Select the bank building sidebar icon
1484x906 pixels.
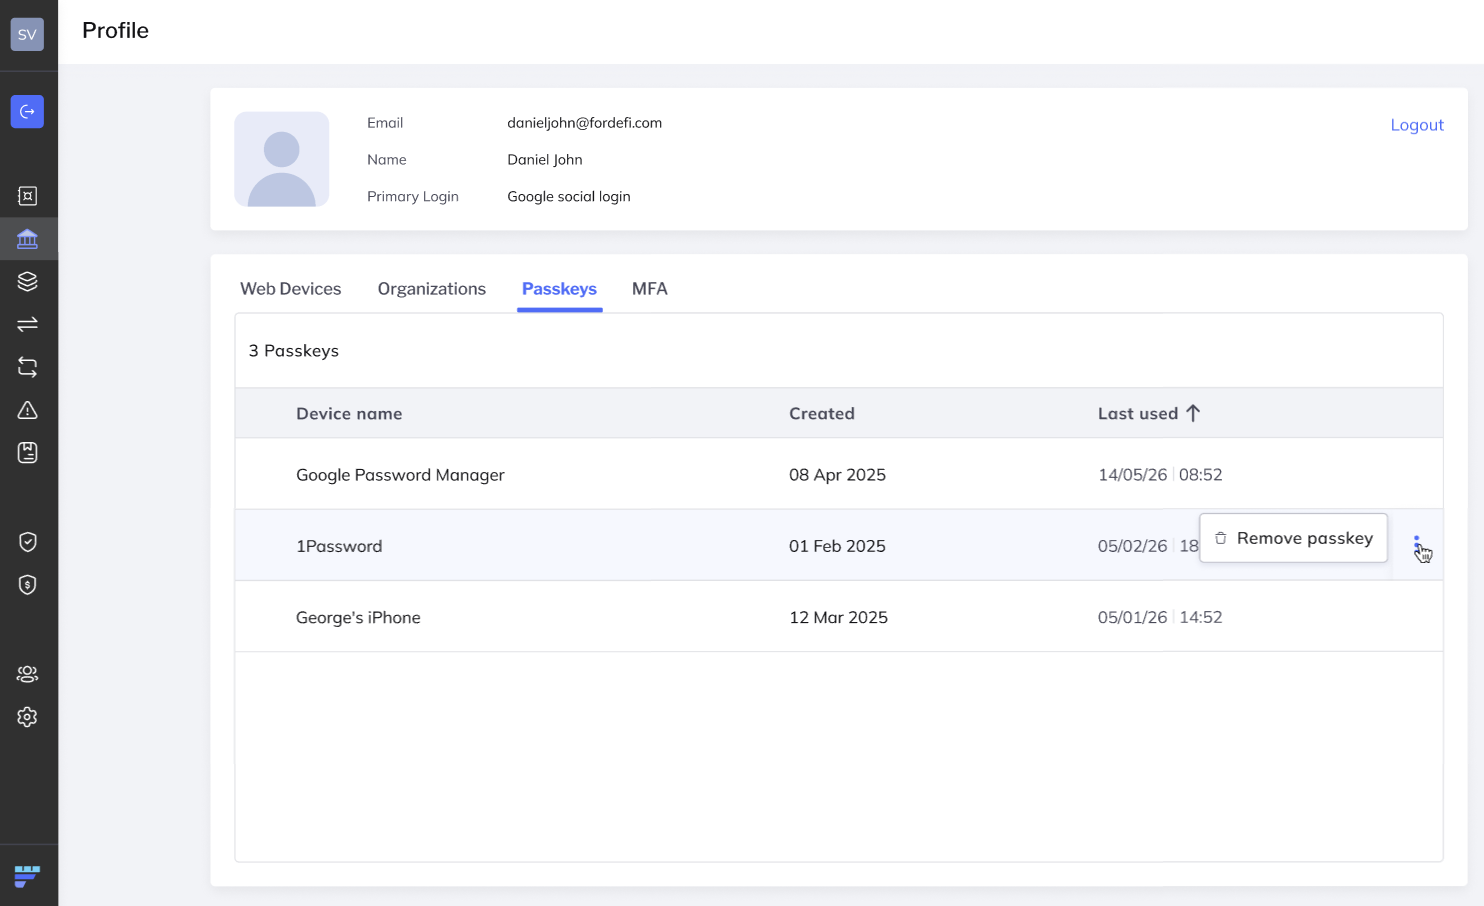pos(27,239)
